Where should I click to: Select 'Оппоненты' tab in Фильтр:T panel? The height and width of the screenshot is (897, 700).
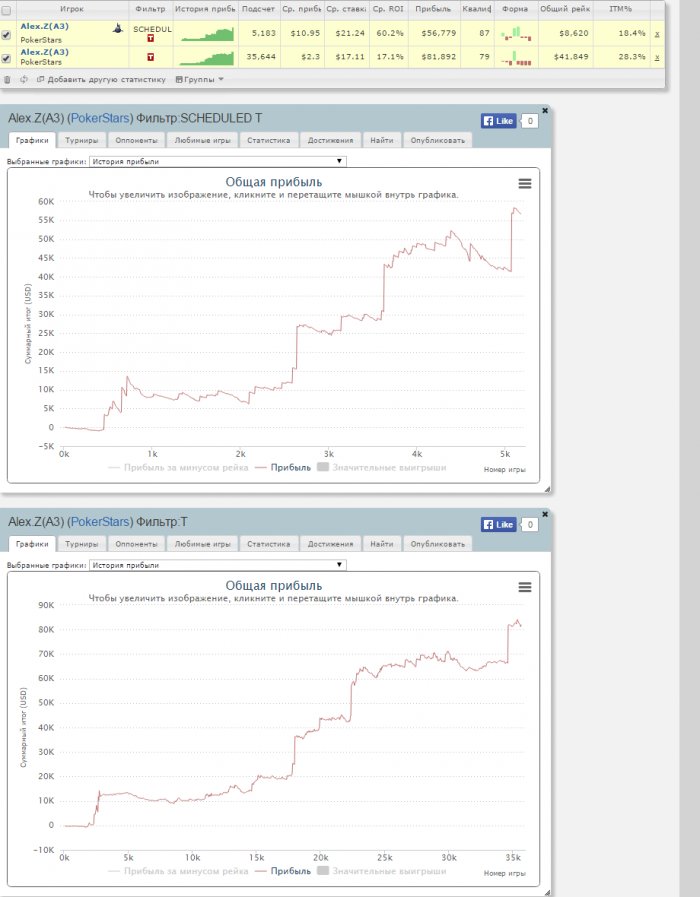(136, 543)
